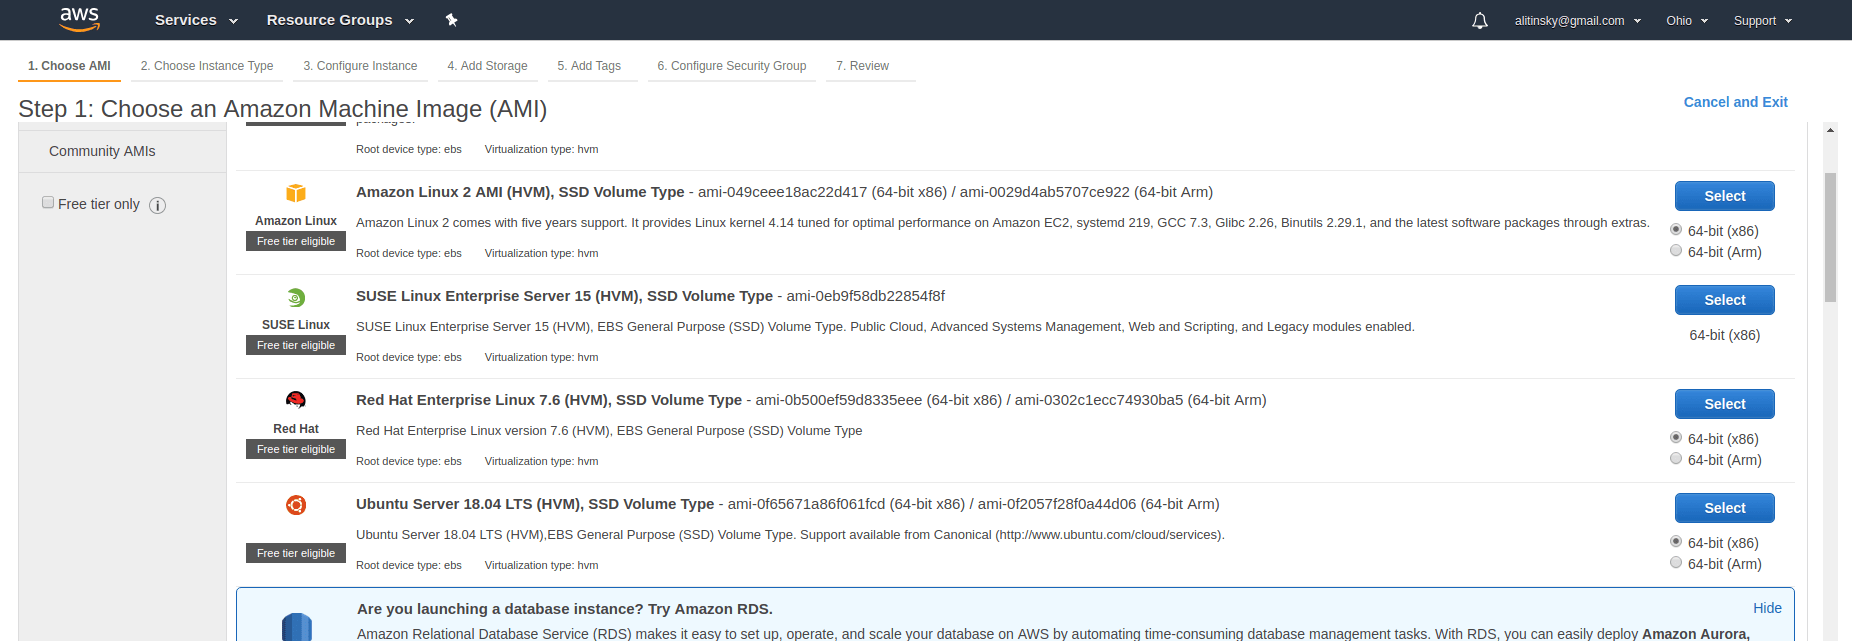Image resolution: width=1852 pixels, height=641 pixels.
Task: Expand the Resource Groups dropdown
Action: click(340, 20)
